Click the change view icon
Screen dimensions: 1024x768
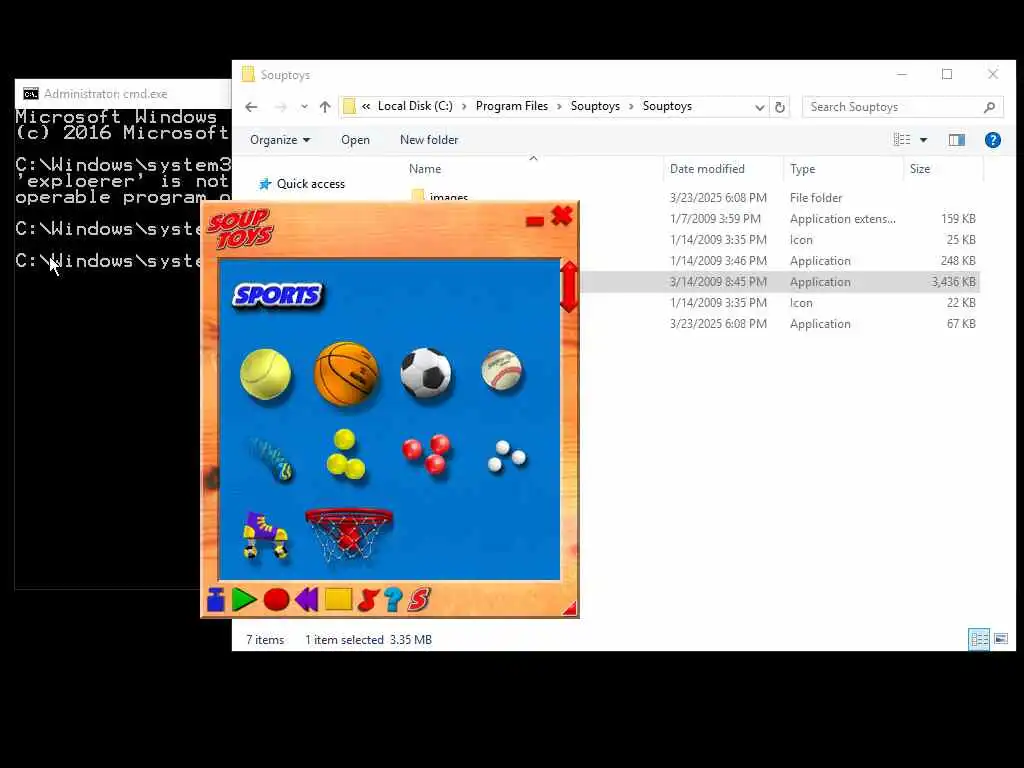[902, 140]
